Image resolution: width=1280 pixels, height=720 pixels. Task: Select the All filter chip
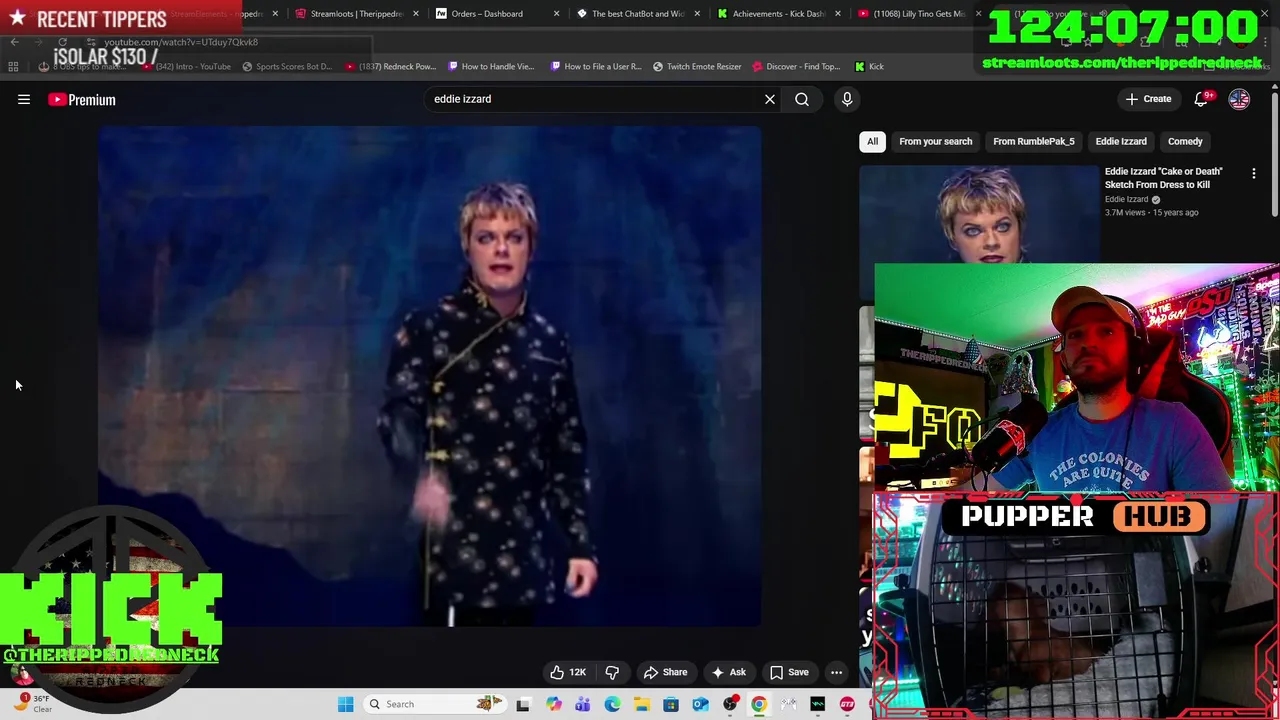pyautogui.click(x=872, y=141)
